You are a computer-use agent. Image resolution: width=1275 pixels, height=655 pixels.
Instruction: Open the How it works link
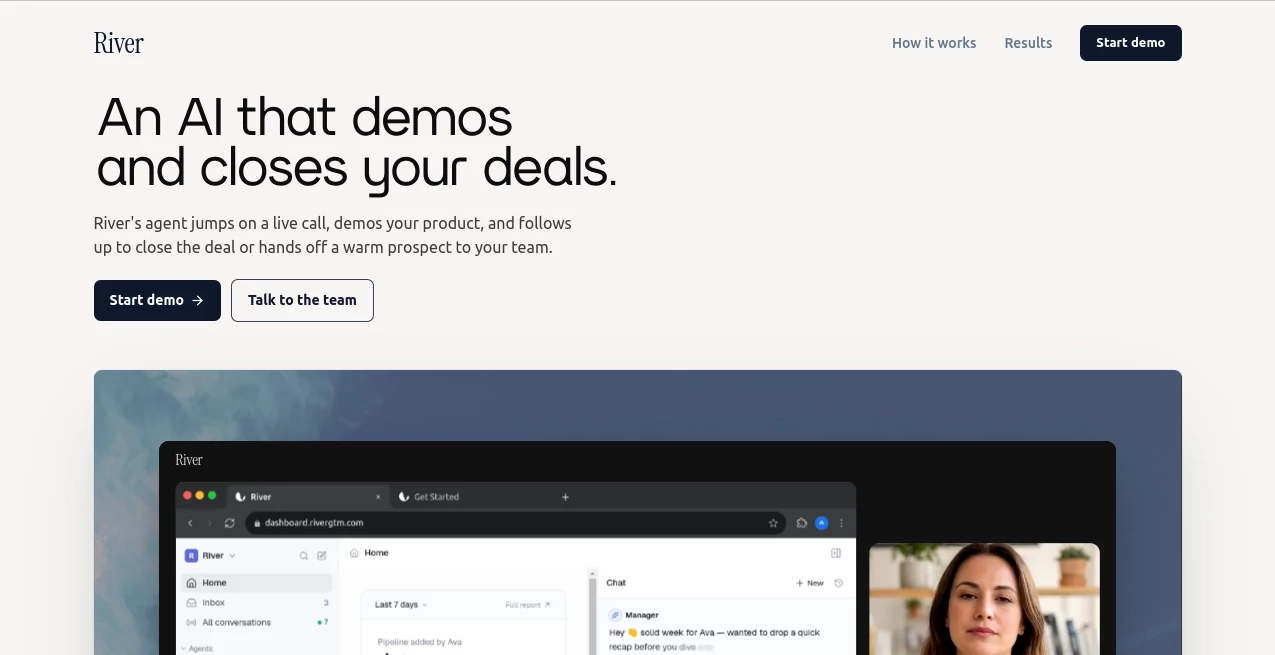coord(934,43)
